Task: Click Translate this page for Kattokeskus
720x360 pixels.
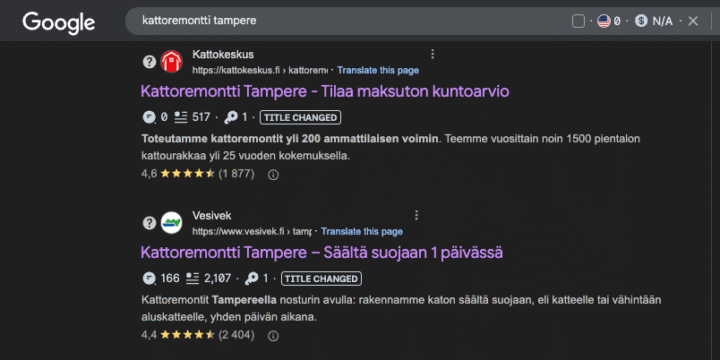Action: pos(378,70)
